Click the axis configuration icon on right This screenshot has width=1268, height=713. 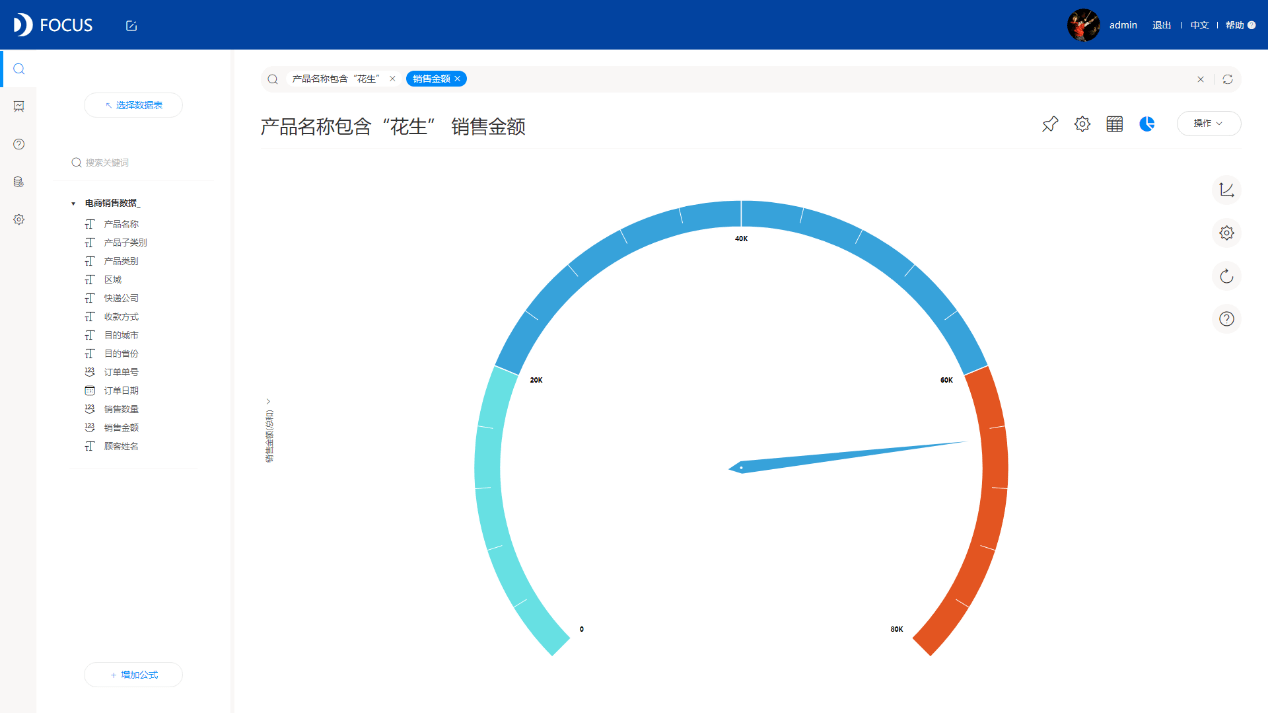click(x=1227, y=190)
